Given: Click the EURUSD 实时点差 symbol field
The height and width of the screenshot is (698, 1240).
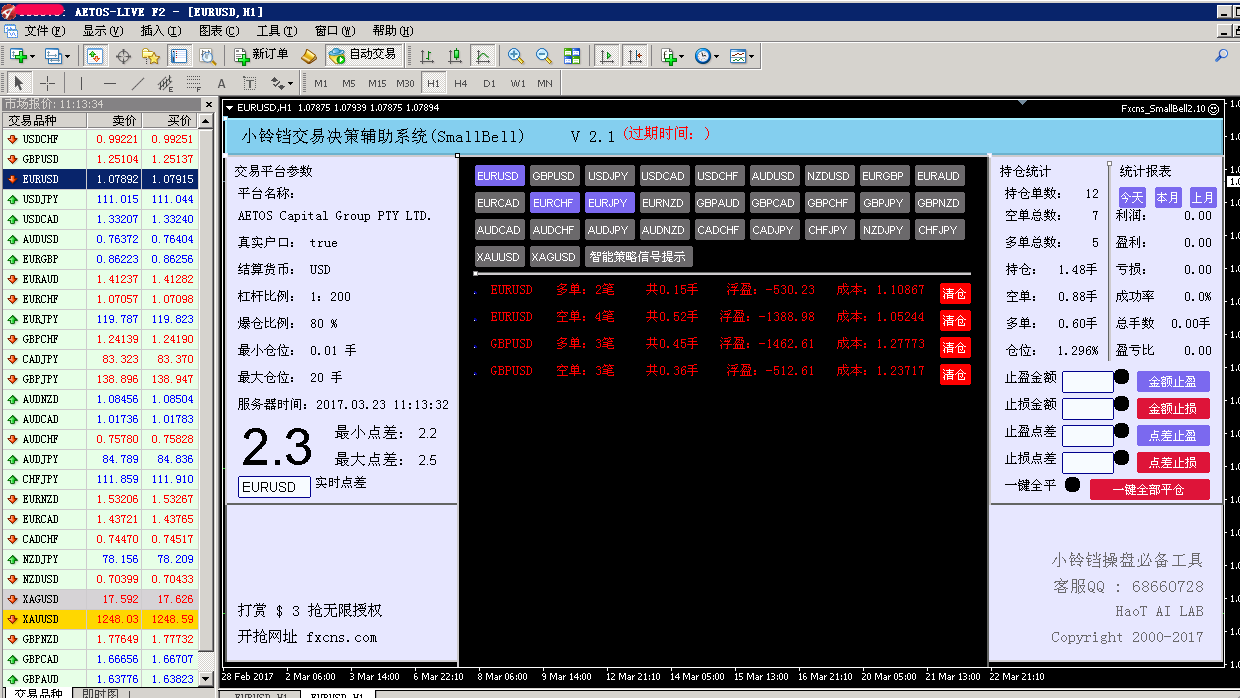Looking at the screenshot, I should (274, 487).
